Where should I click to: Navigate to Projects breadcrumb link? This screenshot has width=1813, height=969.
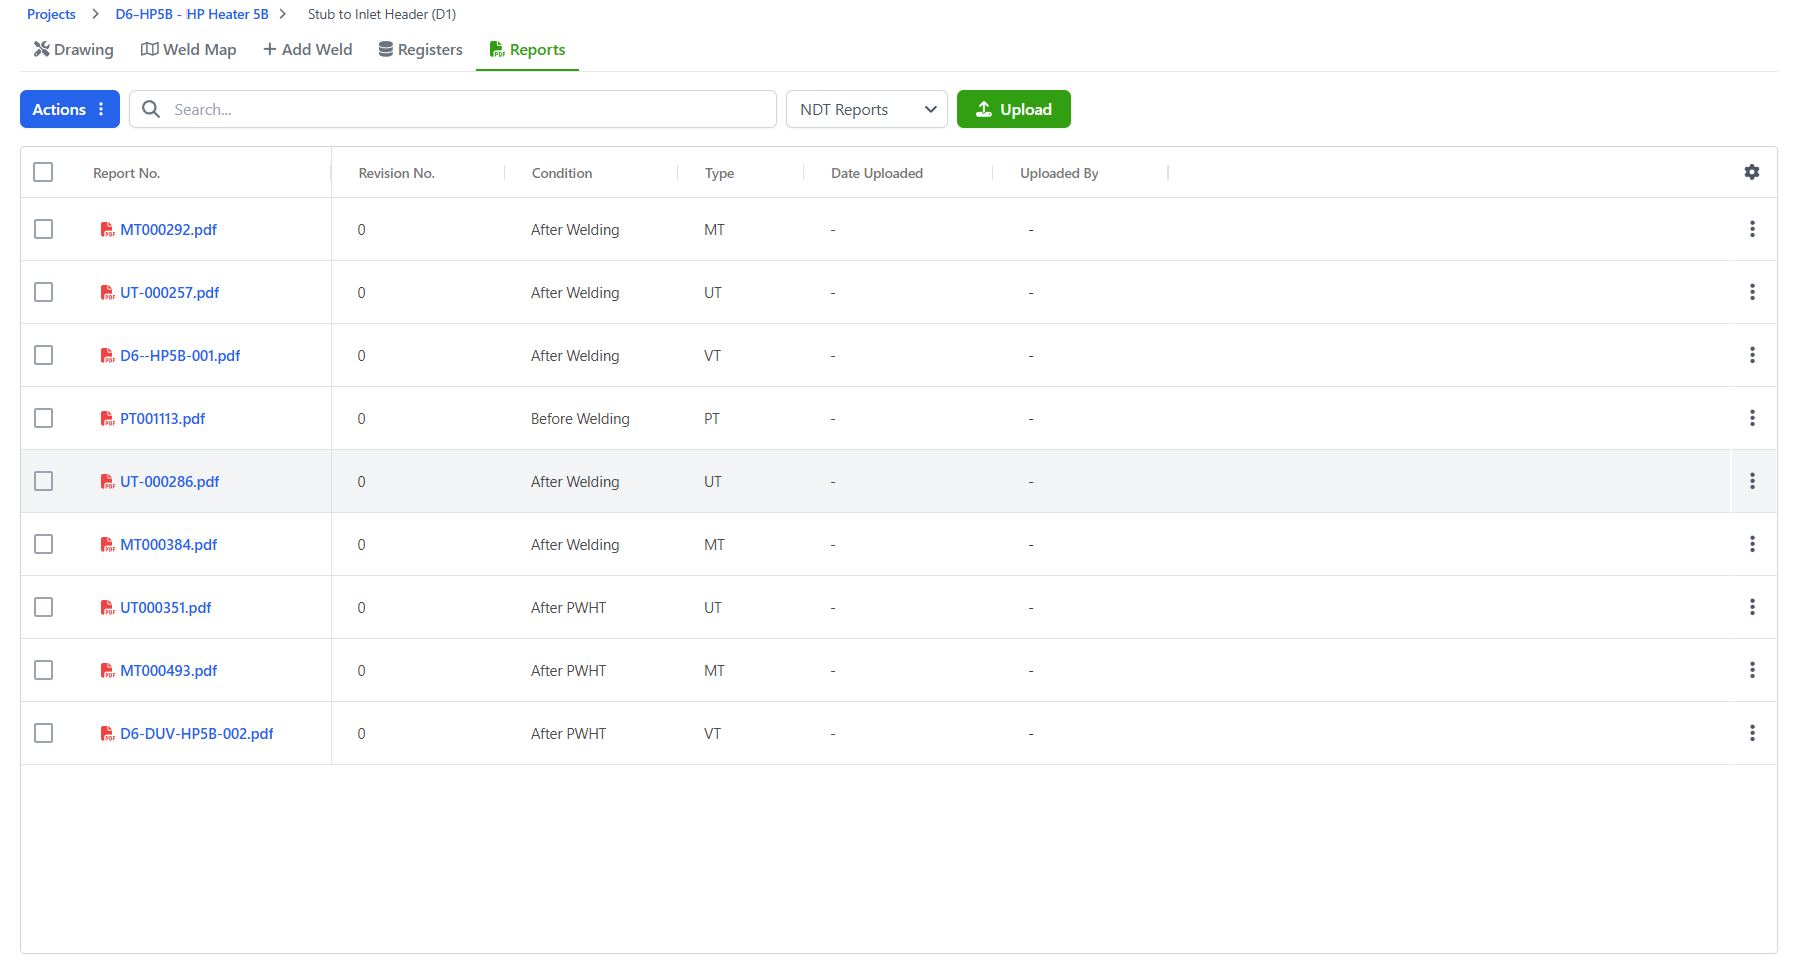(51, 14)
